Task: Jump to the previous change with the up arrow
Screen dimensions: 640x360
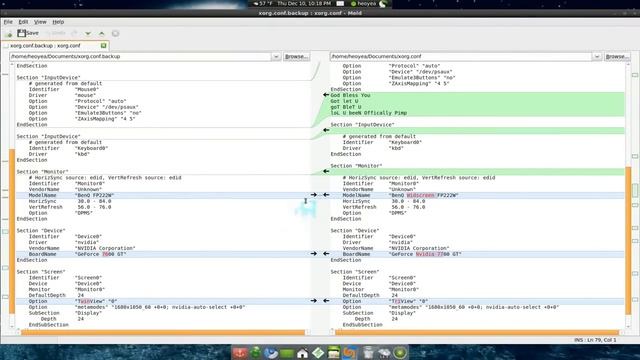Action: point(102,33)
